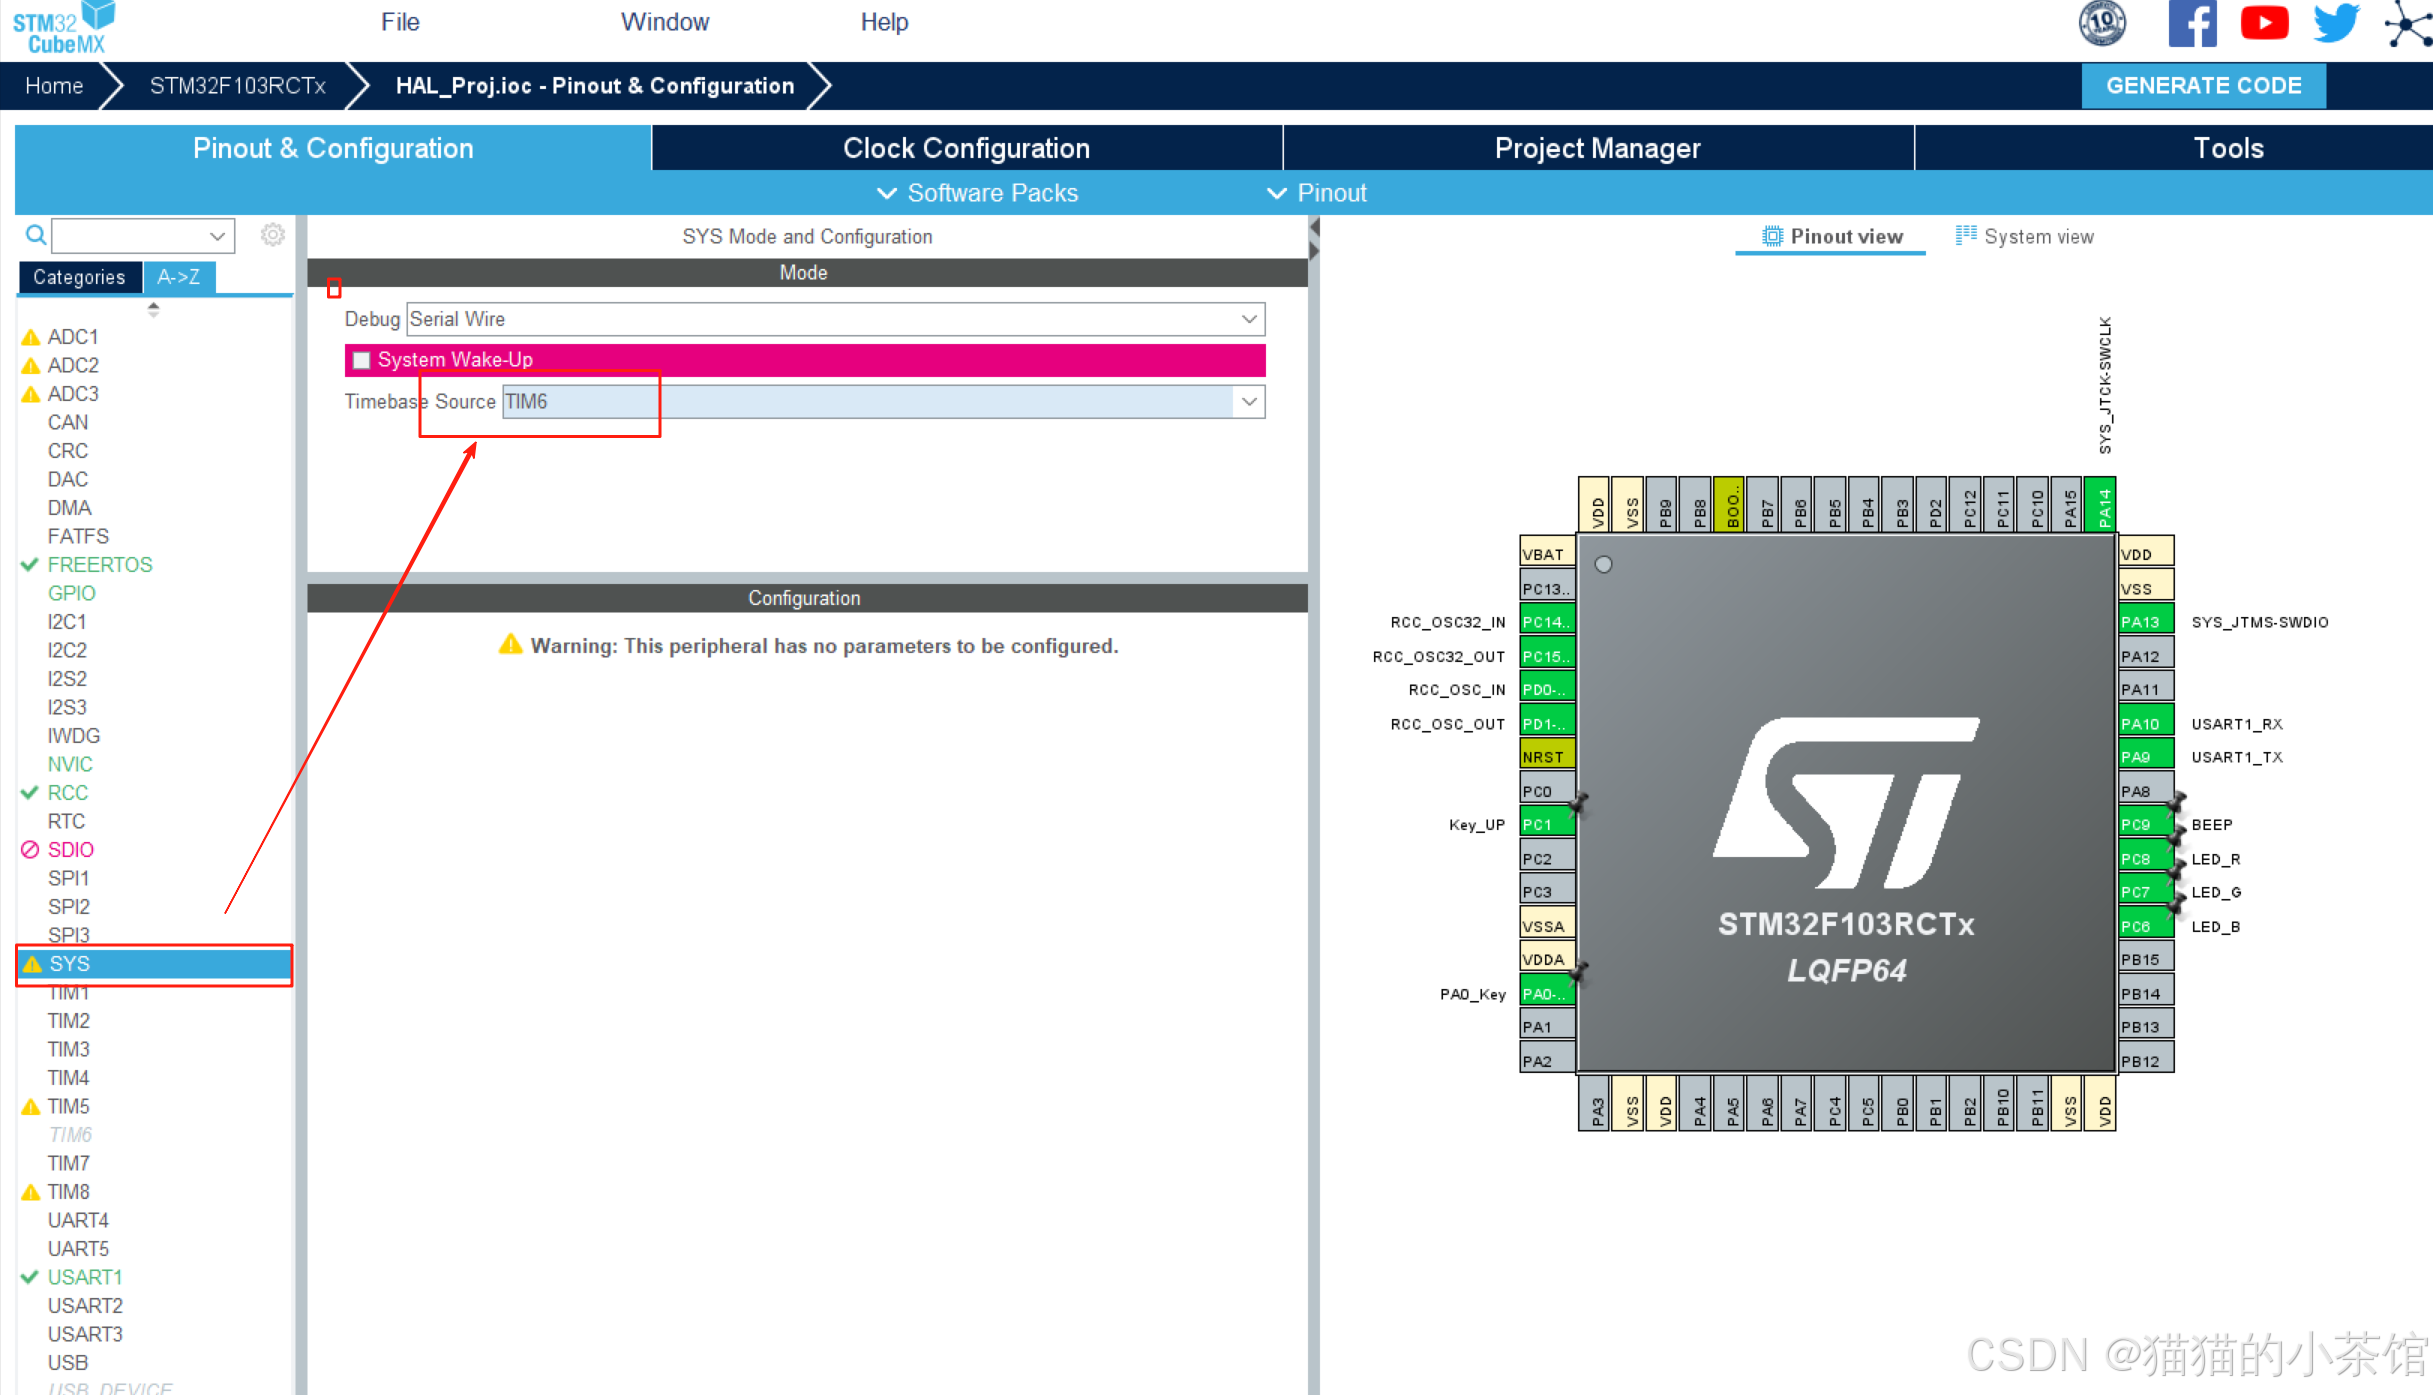Image resolution: width=2433 pixels, height=1395 pixels.
Task: Select SYS in the peripheral list
Action: (x=154, y=964)
